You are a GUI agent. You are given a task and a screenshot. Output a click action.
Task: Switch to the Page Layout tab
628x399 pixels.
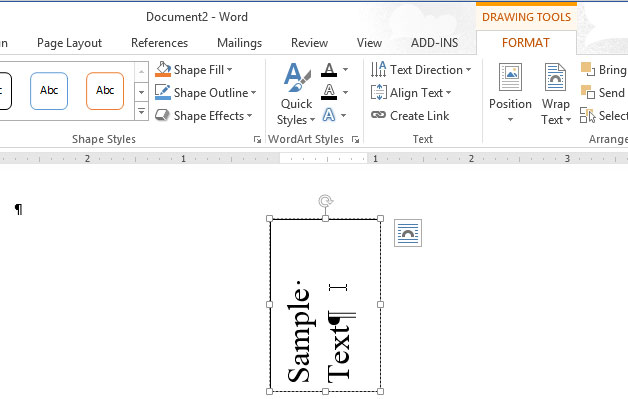[x=69, y=43]
